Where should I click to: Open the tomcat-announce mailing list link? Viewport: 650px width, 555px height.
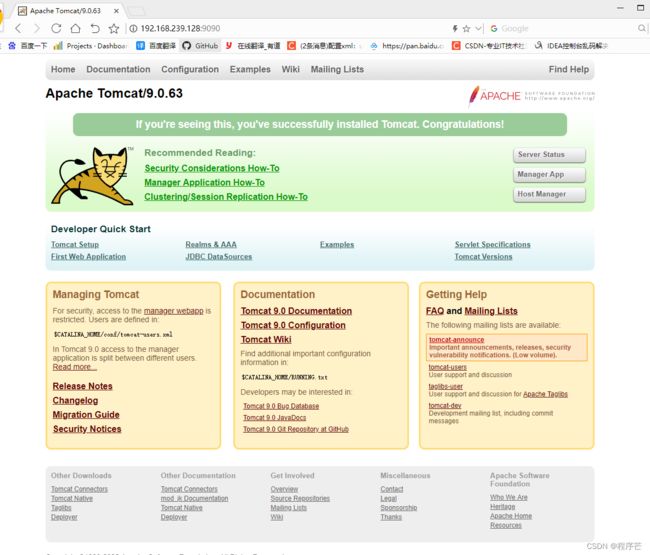point(456,339)
